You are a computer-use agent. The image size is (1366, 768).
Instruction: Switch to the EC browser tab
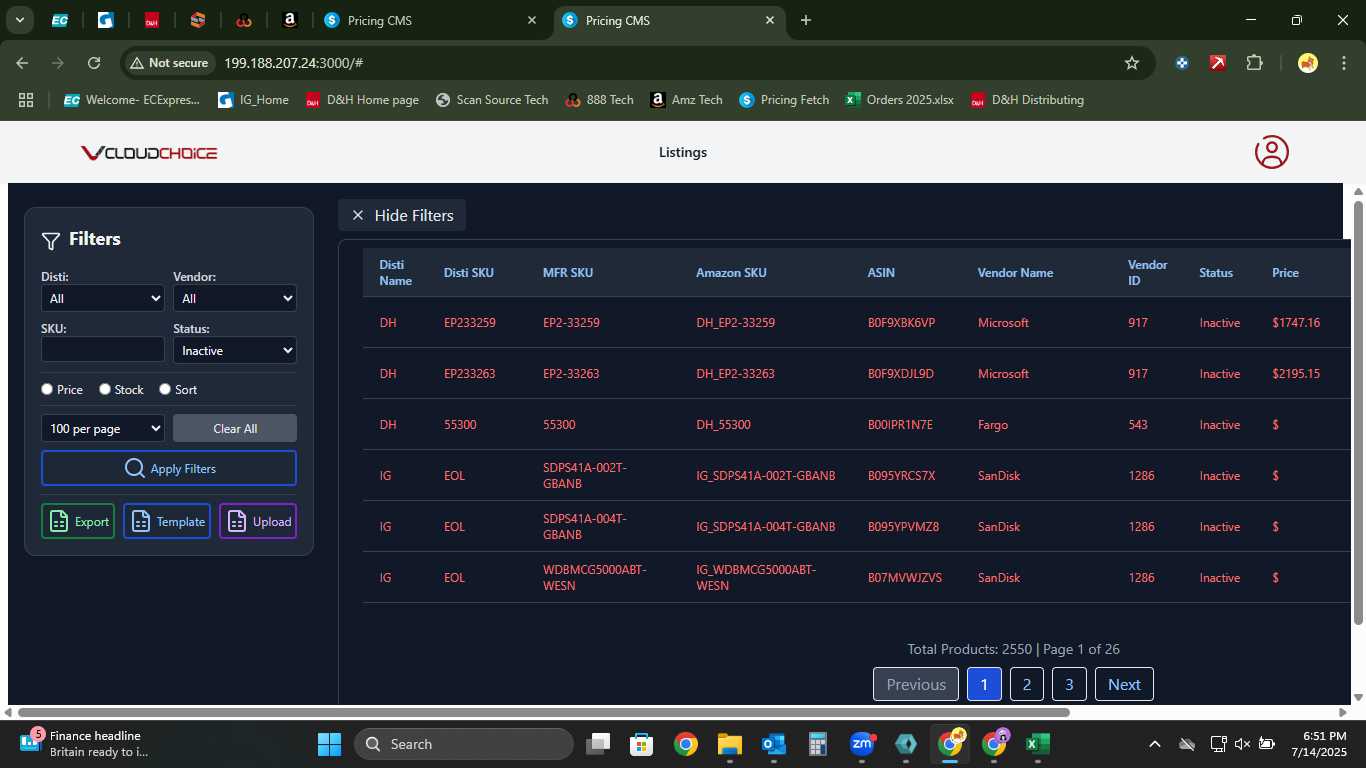[59, 20]
